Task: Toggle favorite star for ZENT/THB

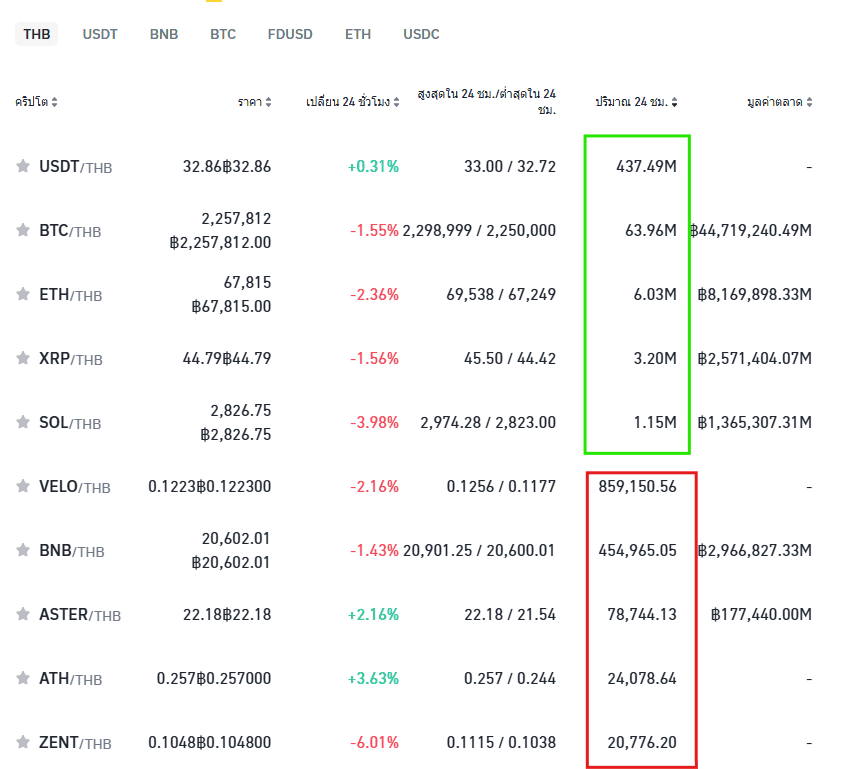Action: point(23,742)
